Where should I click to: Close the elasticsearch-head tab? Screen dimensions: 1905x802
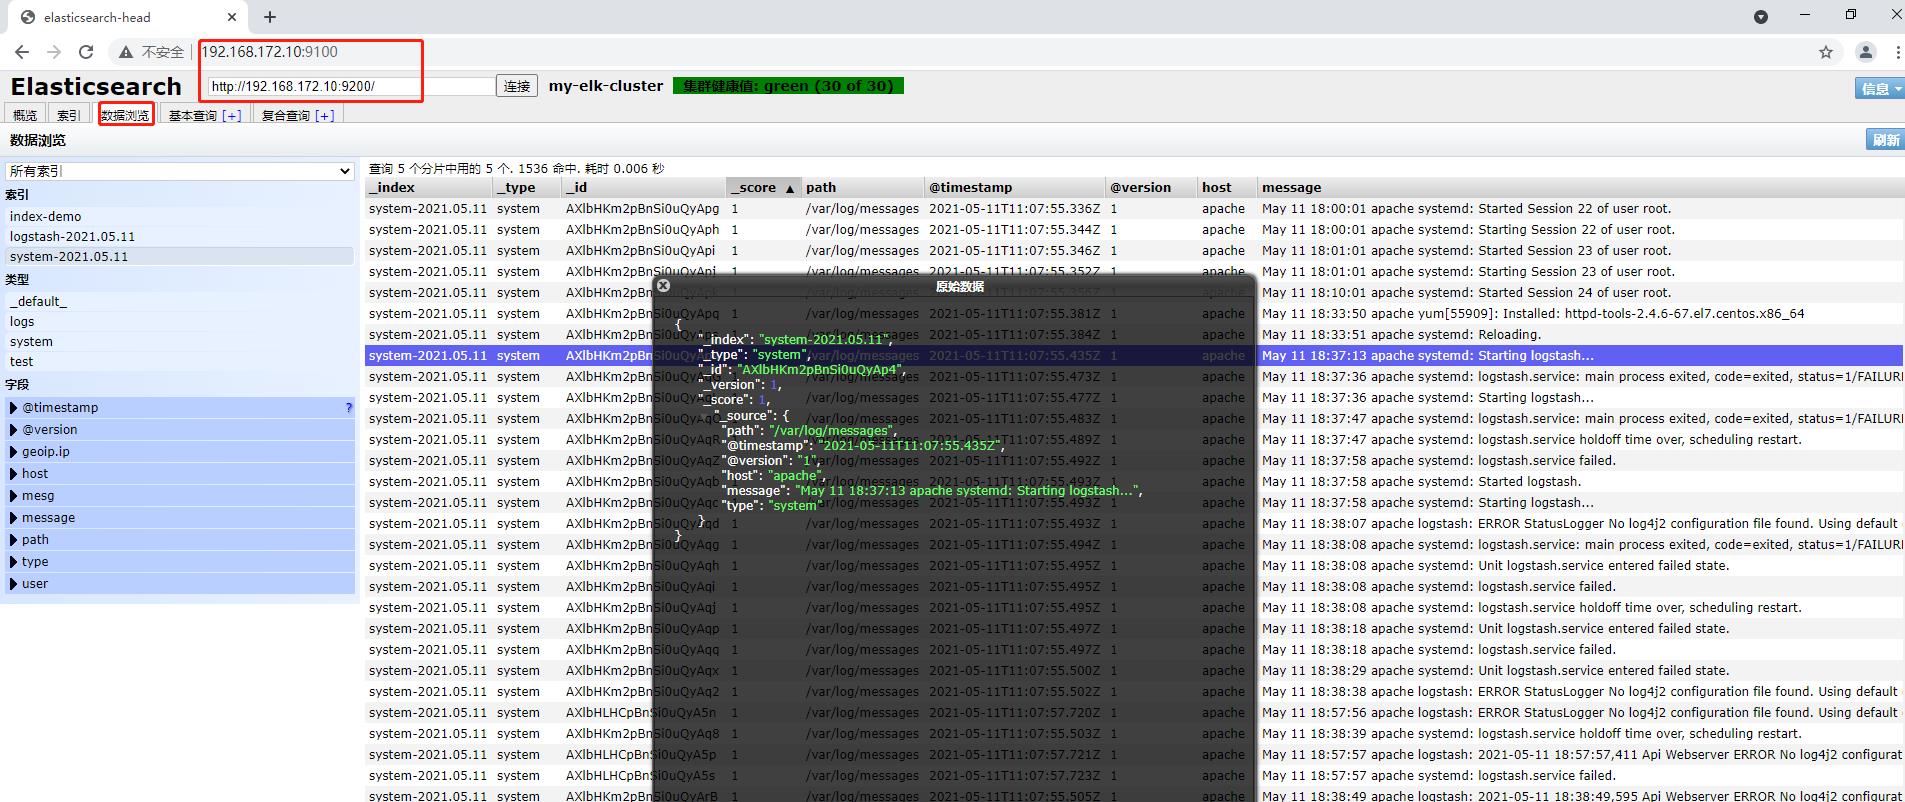tap(232, 17)
